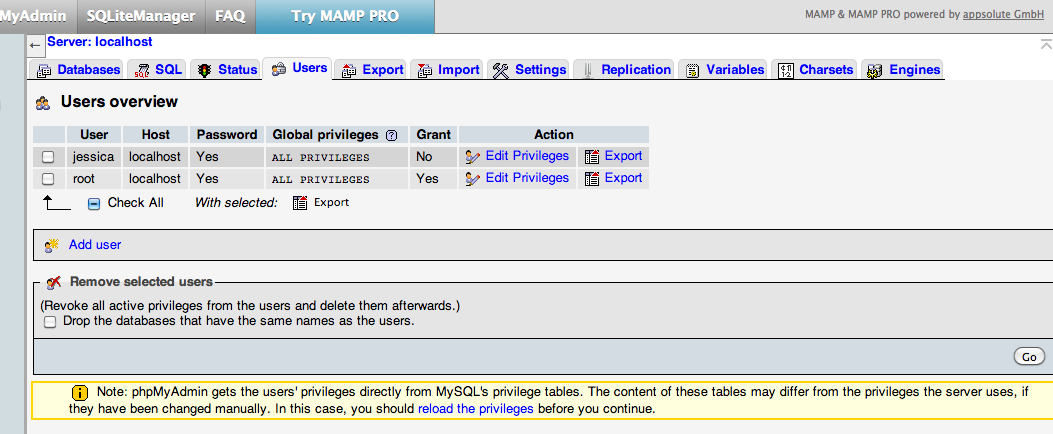Viewport: 1053px width, 434px height.
Task: Click the Charsets tab icon
Action: click(786, 70)
